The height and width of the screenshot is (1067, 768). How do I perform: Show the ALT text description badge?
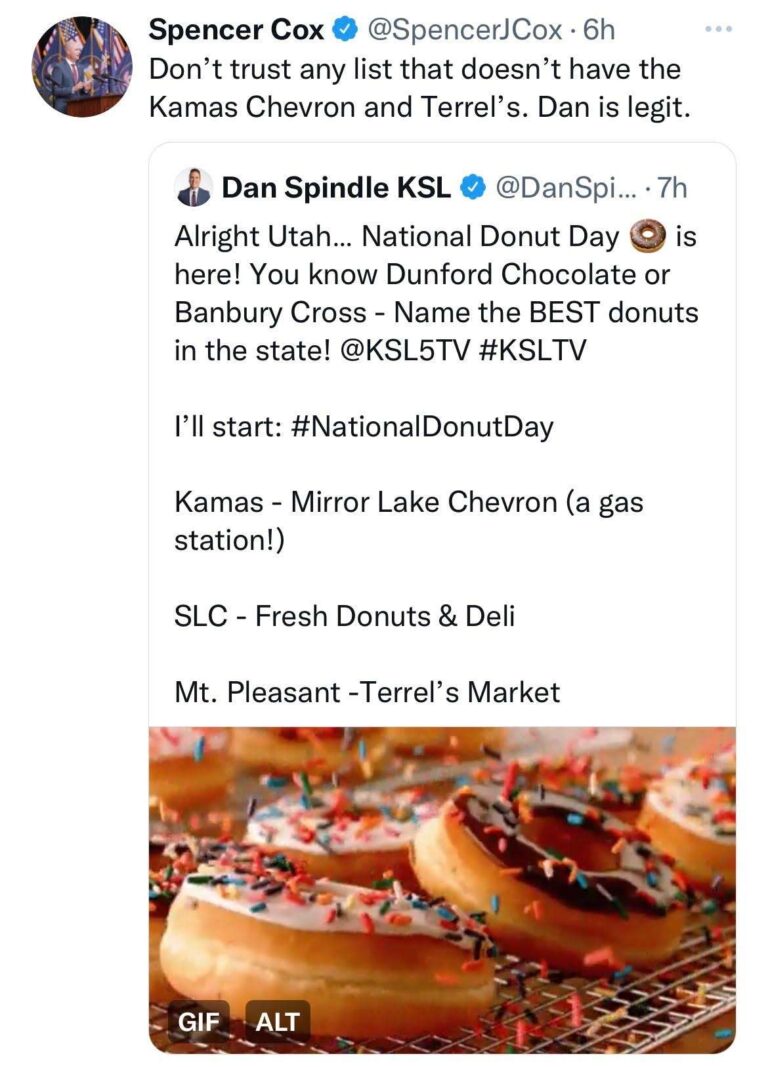click(x=278, y=1021)
